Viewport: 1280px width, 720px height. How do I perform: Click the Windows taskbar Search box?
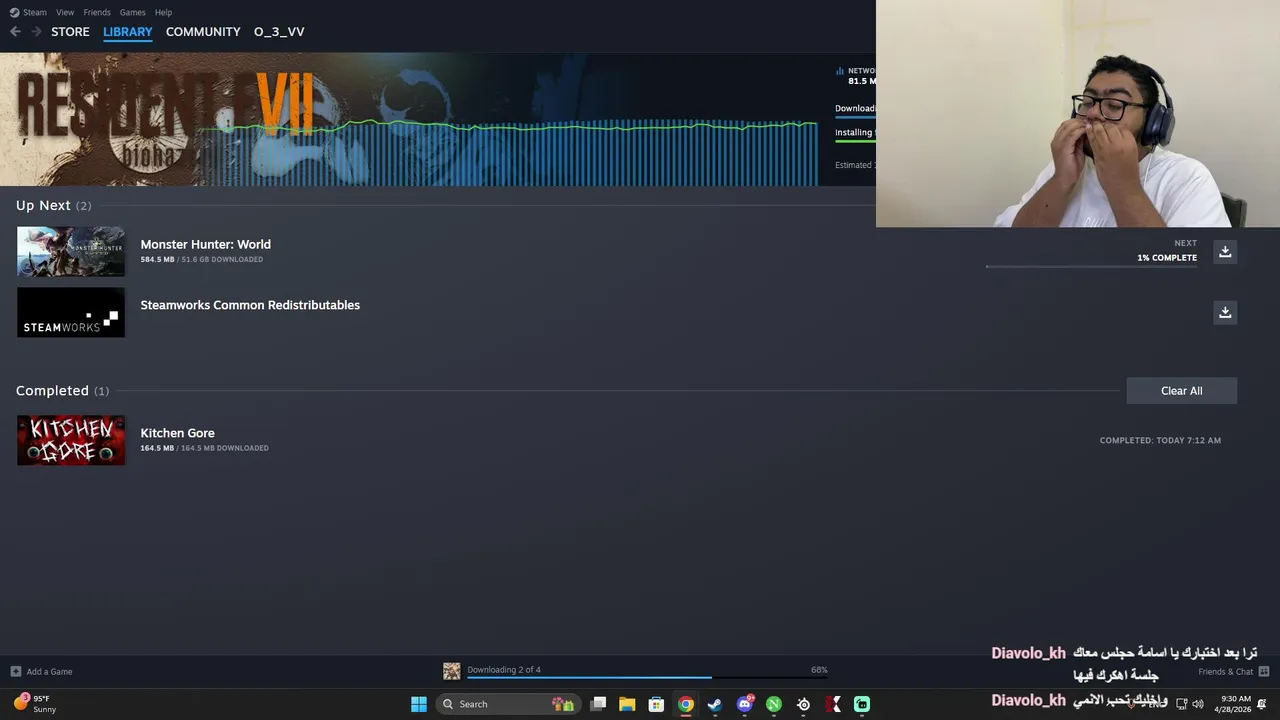pyautogui.click(x=508, y=704)
